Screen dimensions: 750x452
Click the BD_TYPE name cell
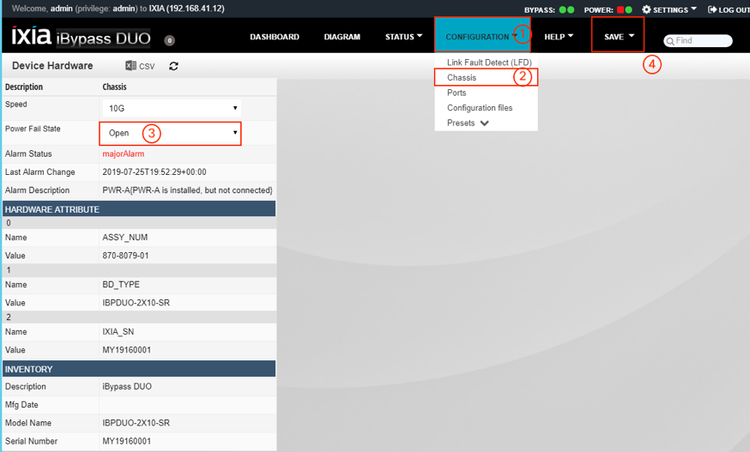[x=121, y=285]
